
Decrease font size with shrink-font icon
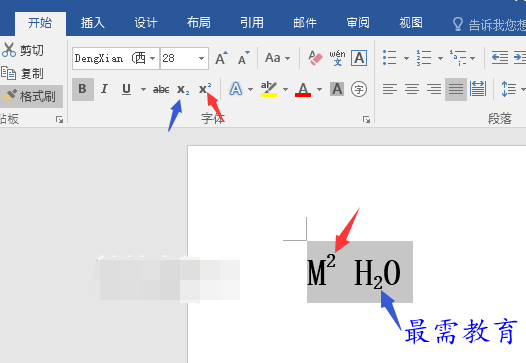[x=244, y=58]
